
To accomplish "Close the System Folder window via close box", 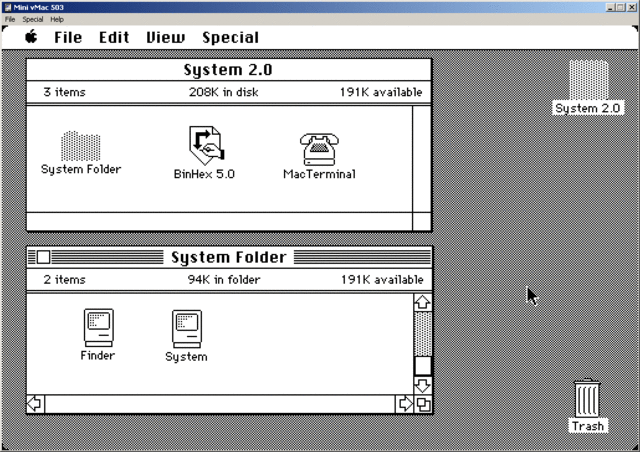I will click(x=43, y=257).
